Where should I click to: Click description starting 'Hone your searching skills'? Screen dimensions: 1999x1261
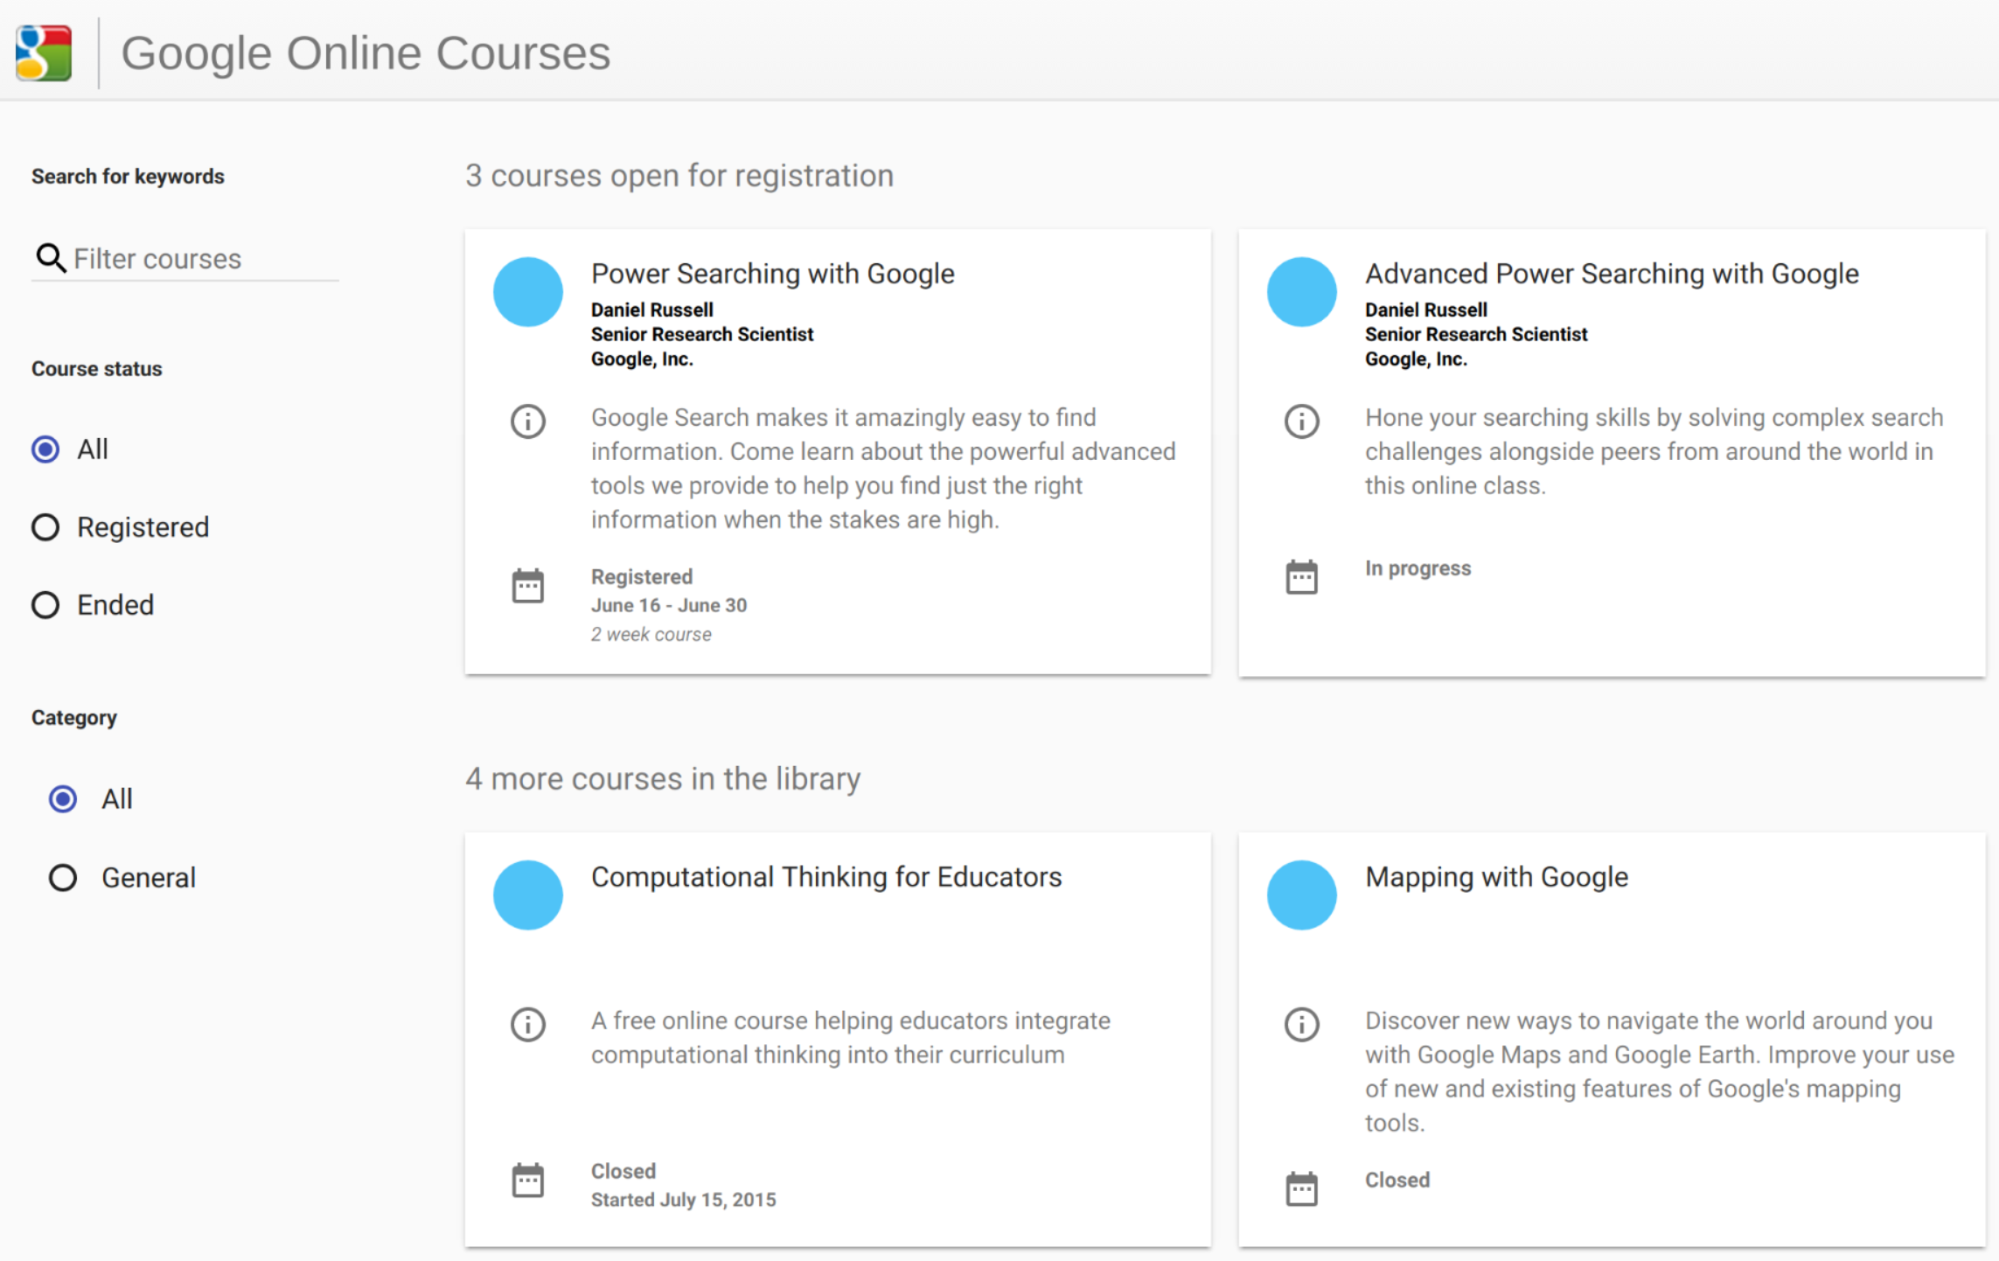[1654, 451]
